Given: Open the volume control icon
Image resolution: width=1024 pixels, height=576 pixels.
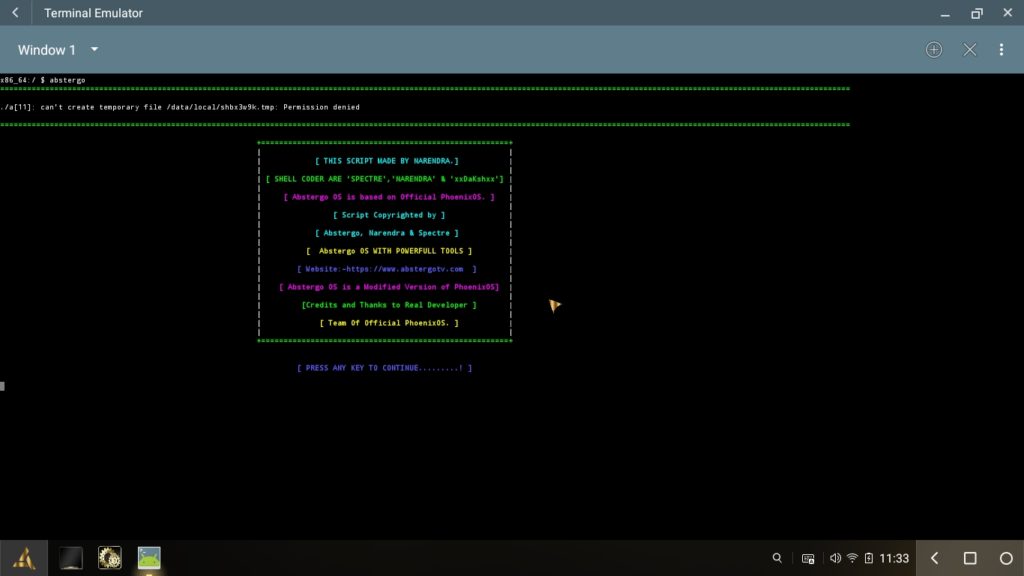Looking at the screenshot, I should click(835, 558).
